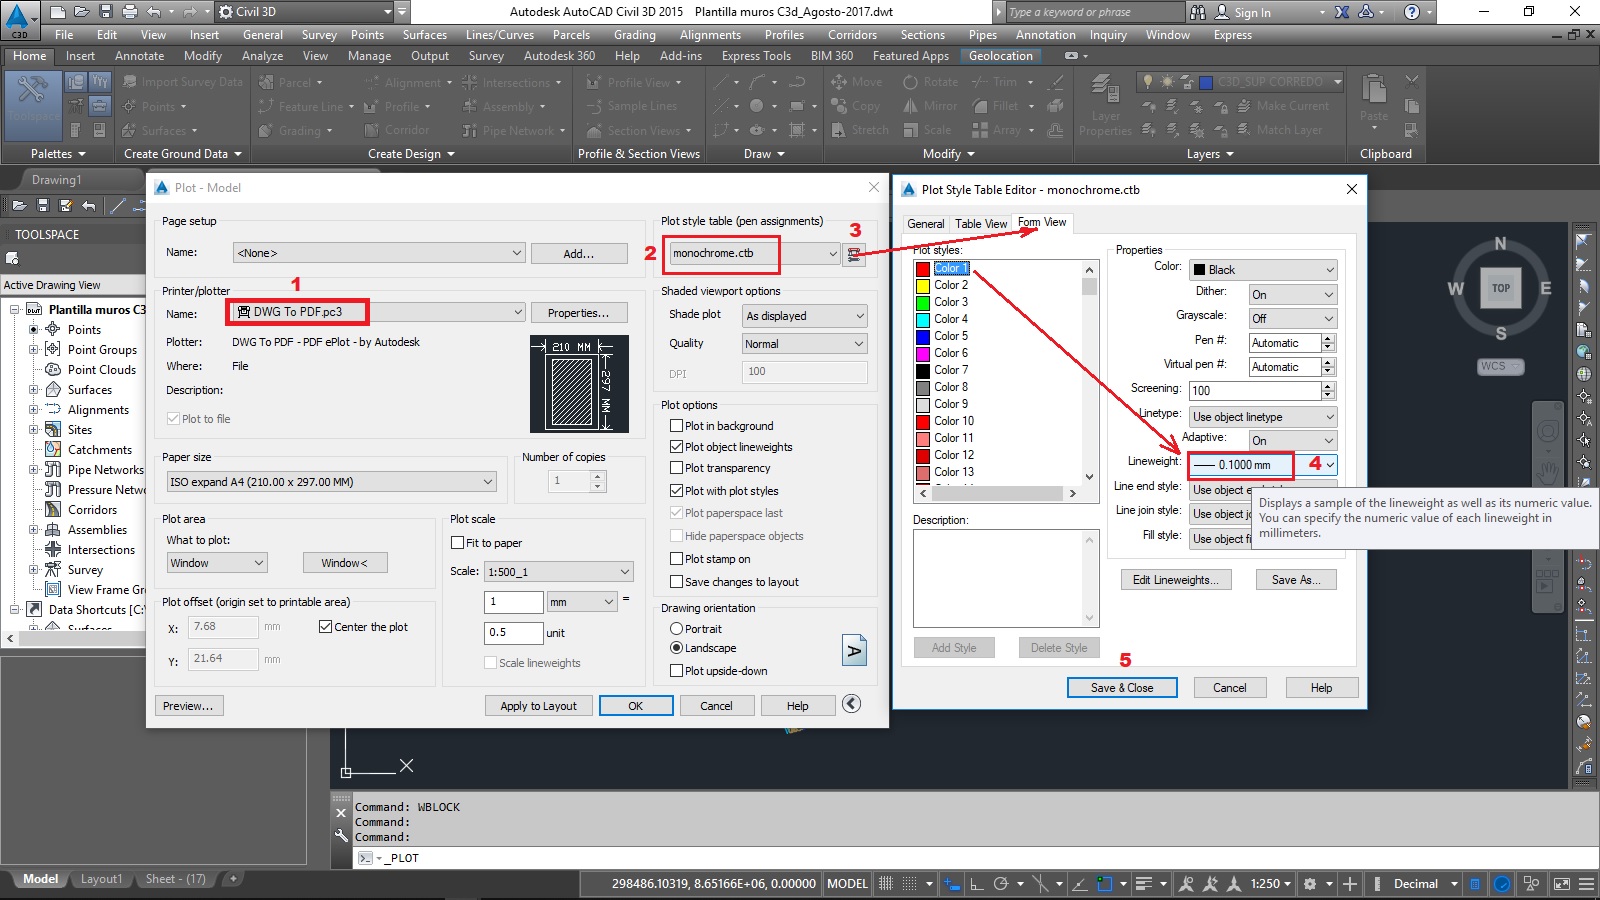Open the Annotate ribbon tab
This screenshot has width=1600, height=900.
point(139,56)
